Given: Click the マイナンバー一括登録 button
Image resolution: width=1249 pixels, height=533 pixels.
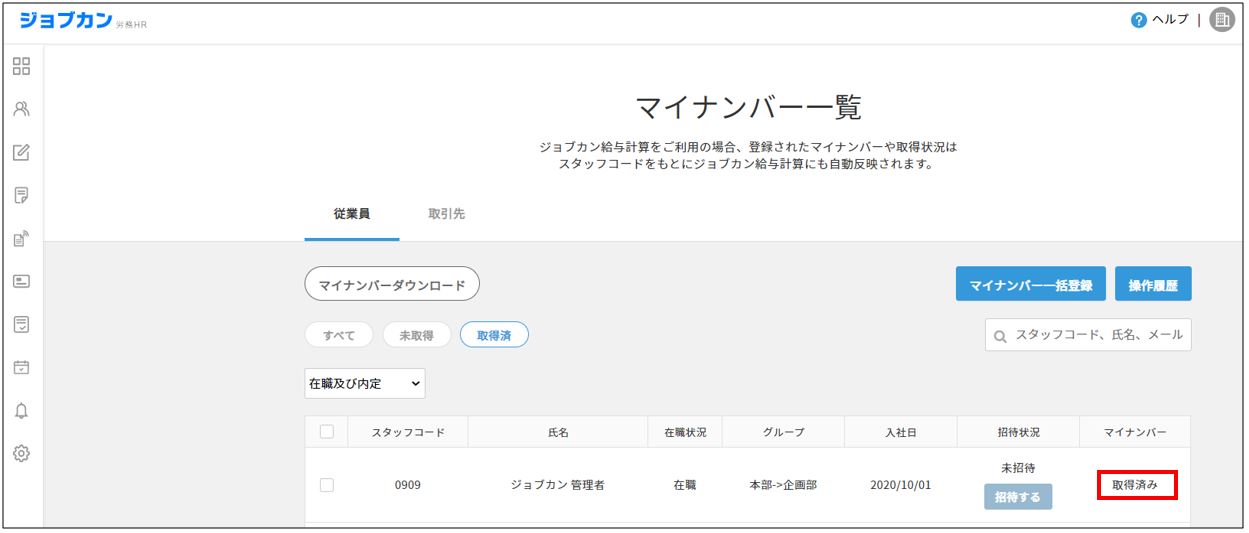Looking at the screenshot, I should pyautogui.click(x=1030, y=285).
